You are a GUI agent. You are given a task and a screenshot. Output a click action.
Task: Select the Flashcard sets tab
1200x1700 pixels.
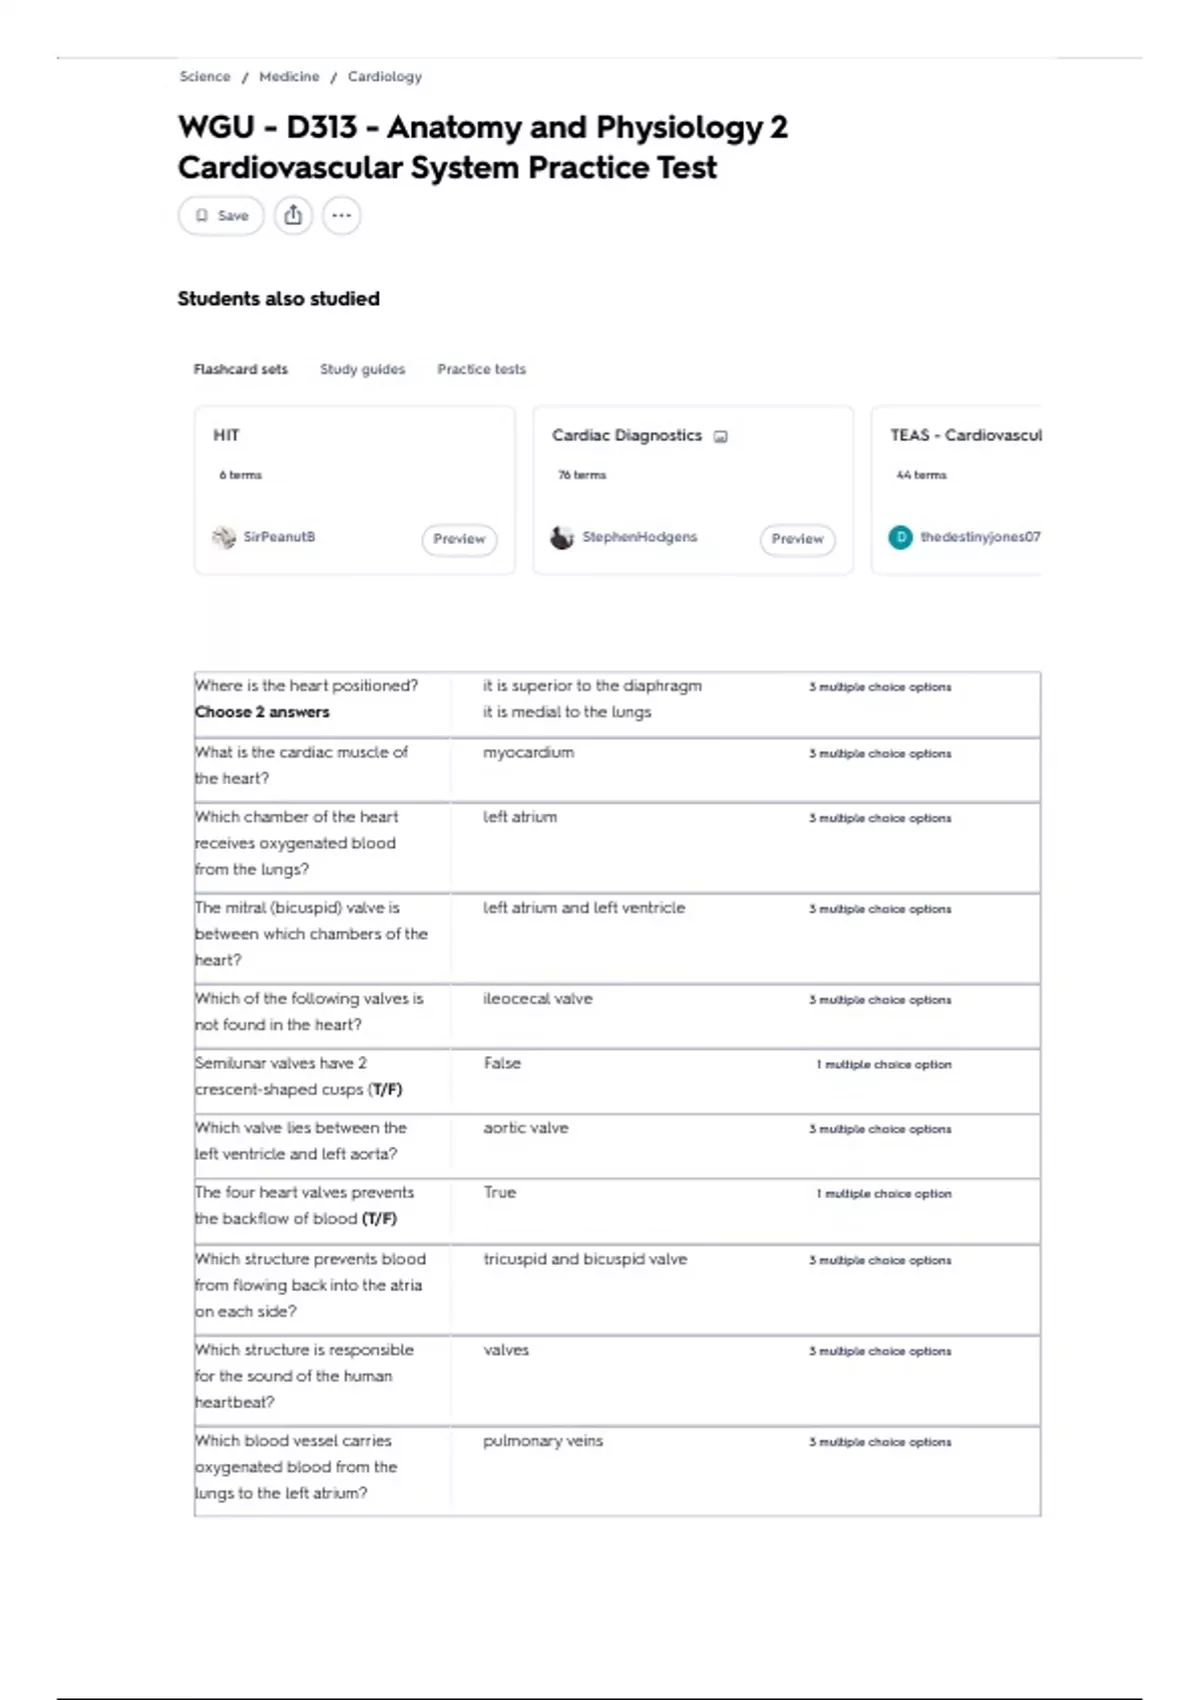coord(240,369)
